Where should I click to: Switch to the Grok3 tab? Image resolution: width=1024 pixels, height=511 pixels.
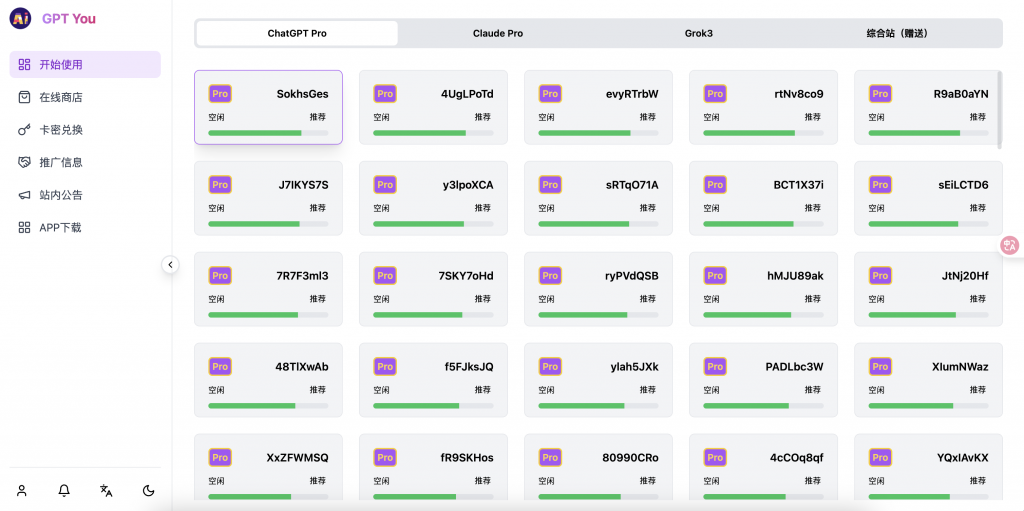(698, 33)
